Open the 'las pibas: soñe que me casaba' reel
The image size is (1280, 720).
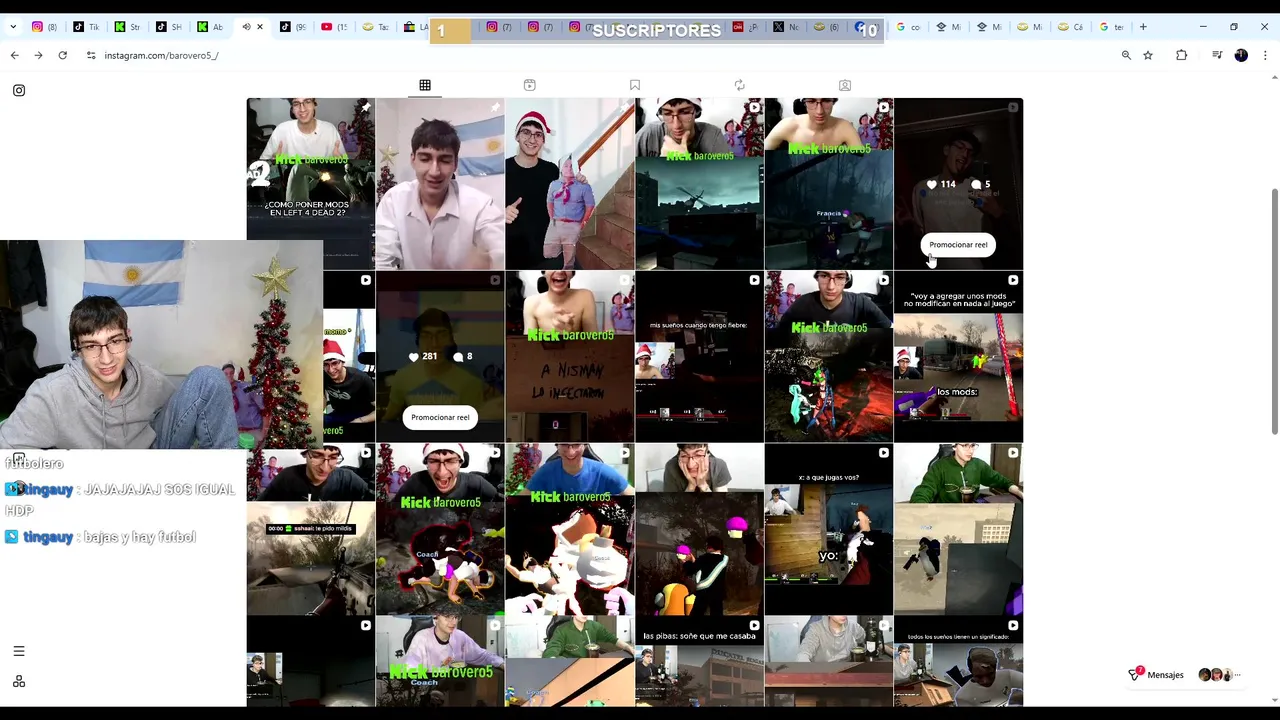tap(699, 662)
